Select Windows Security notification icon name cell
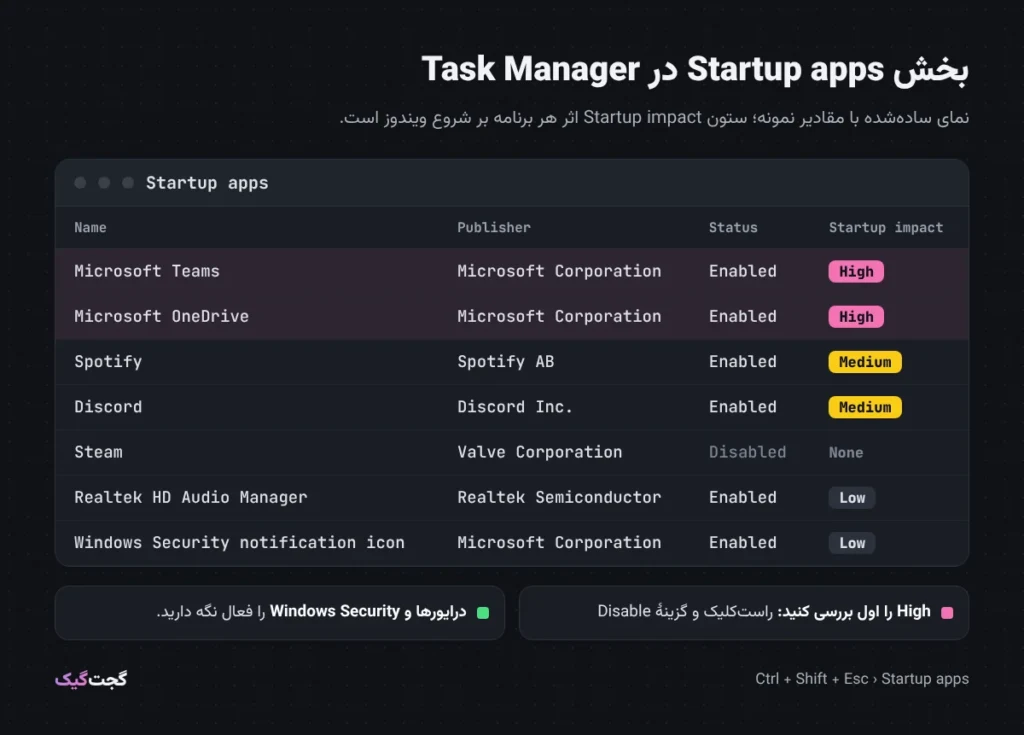The image size is (1024, 735). tap(239, 543)
